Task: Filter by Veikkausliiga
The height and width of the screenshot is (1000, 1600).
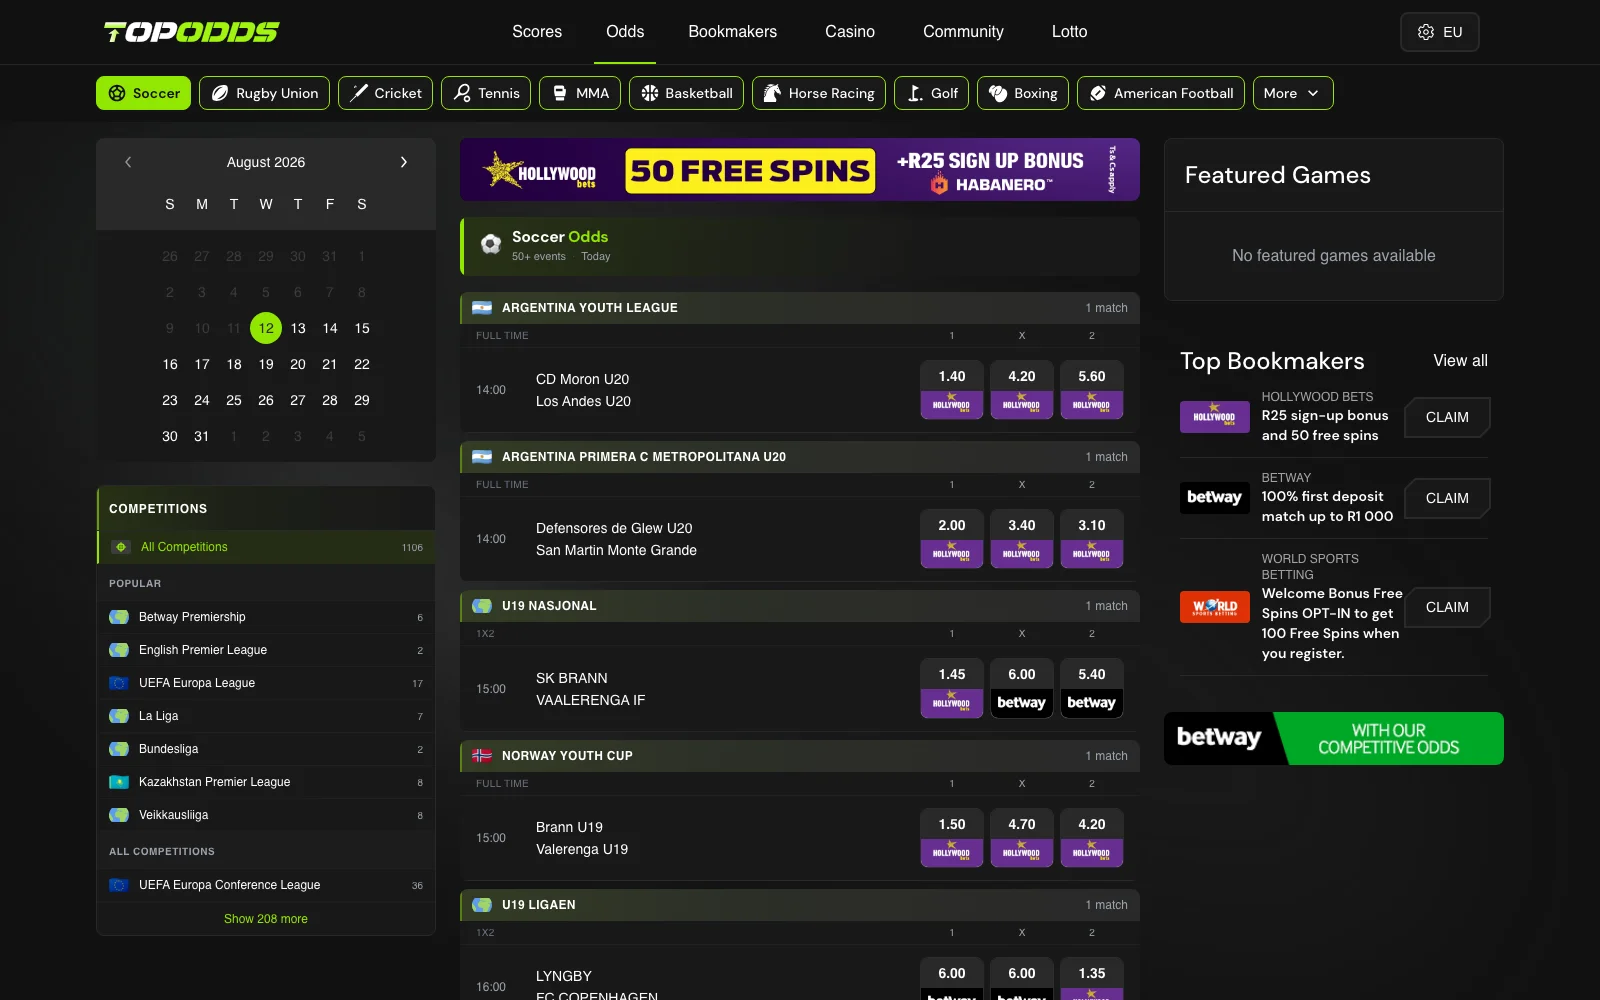Action: pyautogui.click(x=266, y=815)
